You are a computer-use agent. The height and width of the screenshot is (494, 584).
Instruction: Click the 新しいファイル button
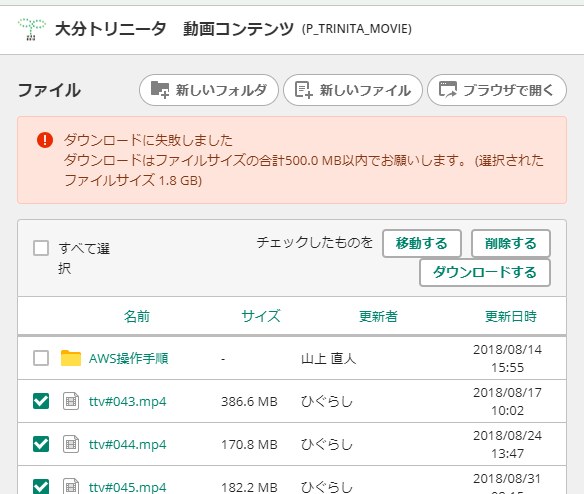(353, 90)
